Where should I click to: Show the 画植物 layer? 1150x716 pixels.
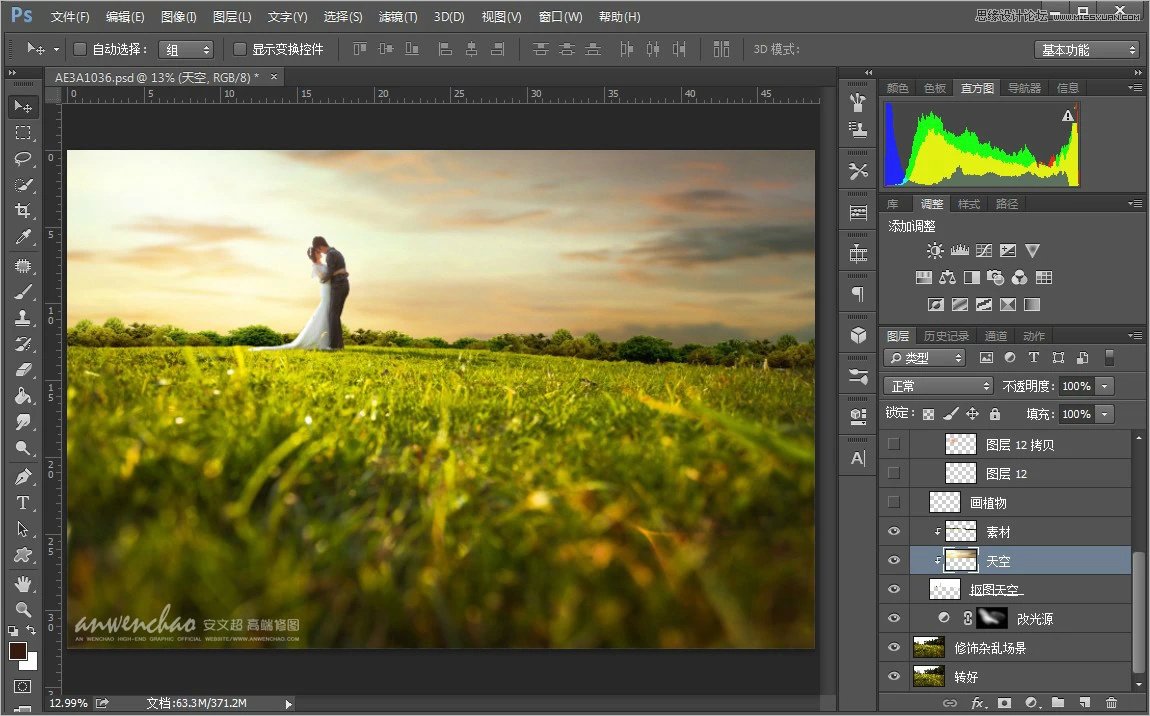pos(893,502)
